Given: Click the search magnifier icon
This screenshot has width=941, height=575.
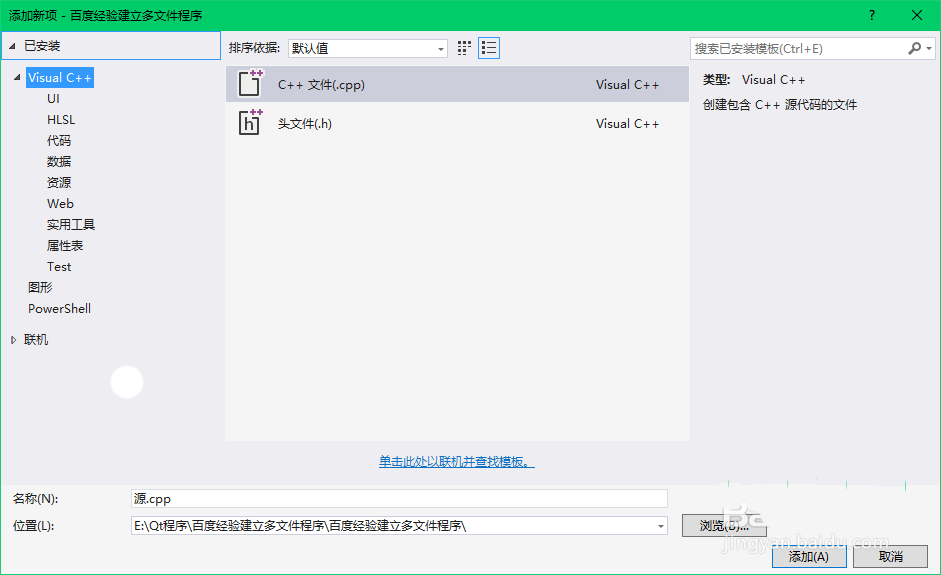Looking at the screenshot, I should click(x=915, y=48).
